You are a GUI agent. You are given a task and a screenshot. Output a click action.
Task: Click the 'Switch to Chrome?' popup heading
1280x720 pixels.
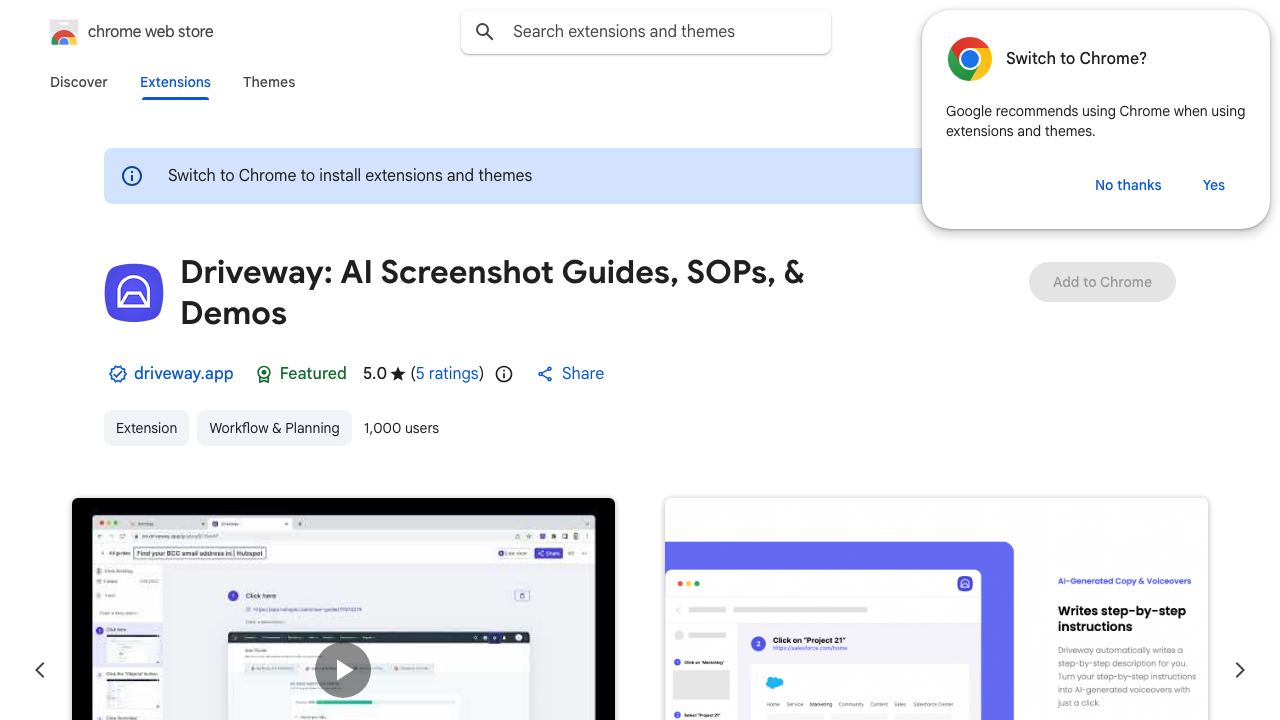point(1076,59)
